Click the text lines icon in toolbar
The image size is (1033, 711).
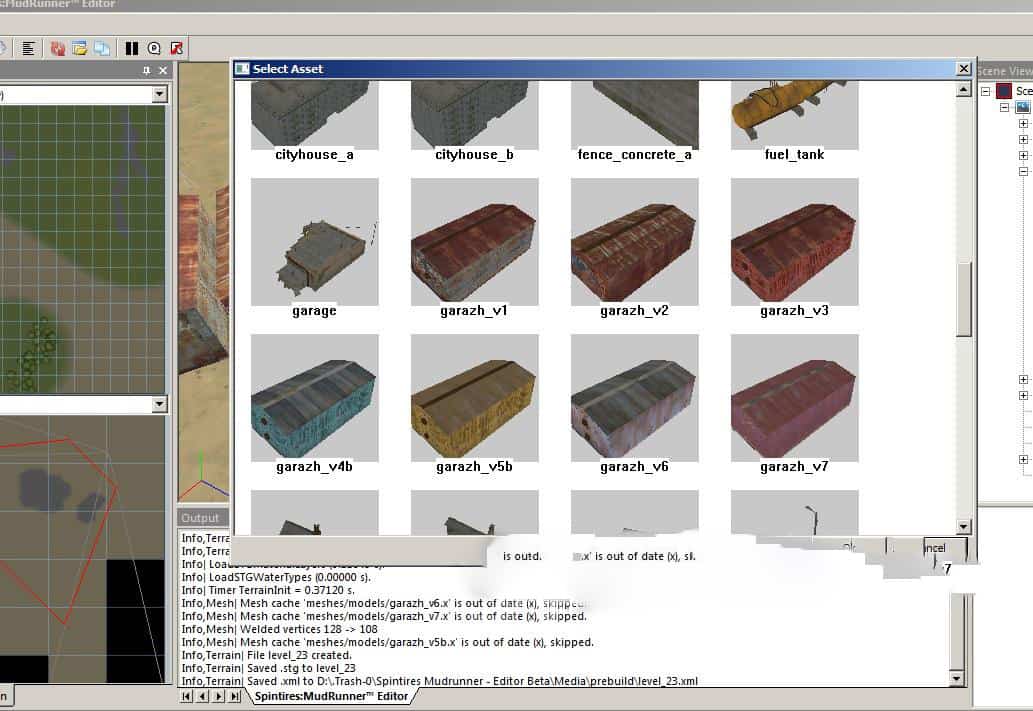(x=29, y=48)
